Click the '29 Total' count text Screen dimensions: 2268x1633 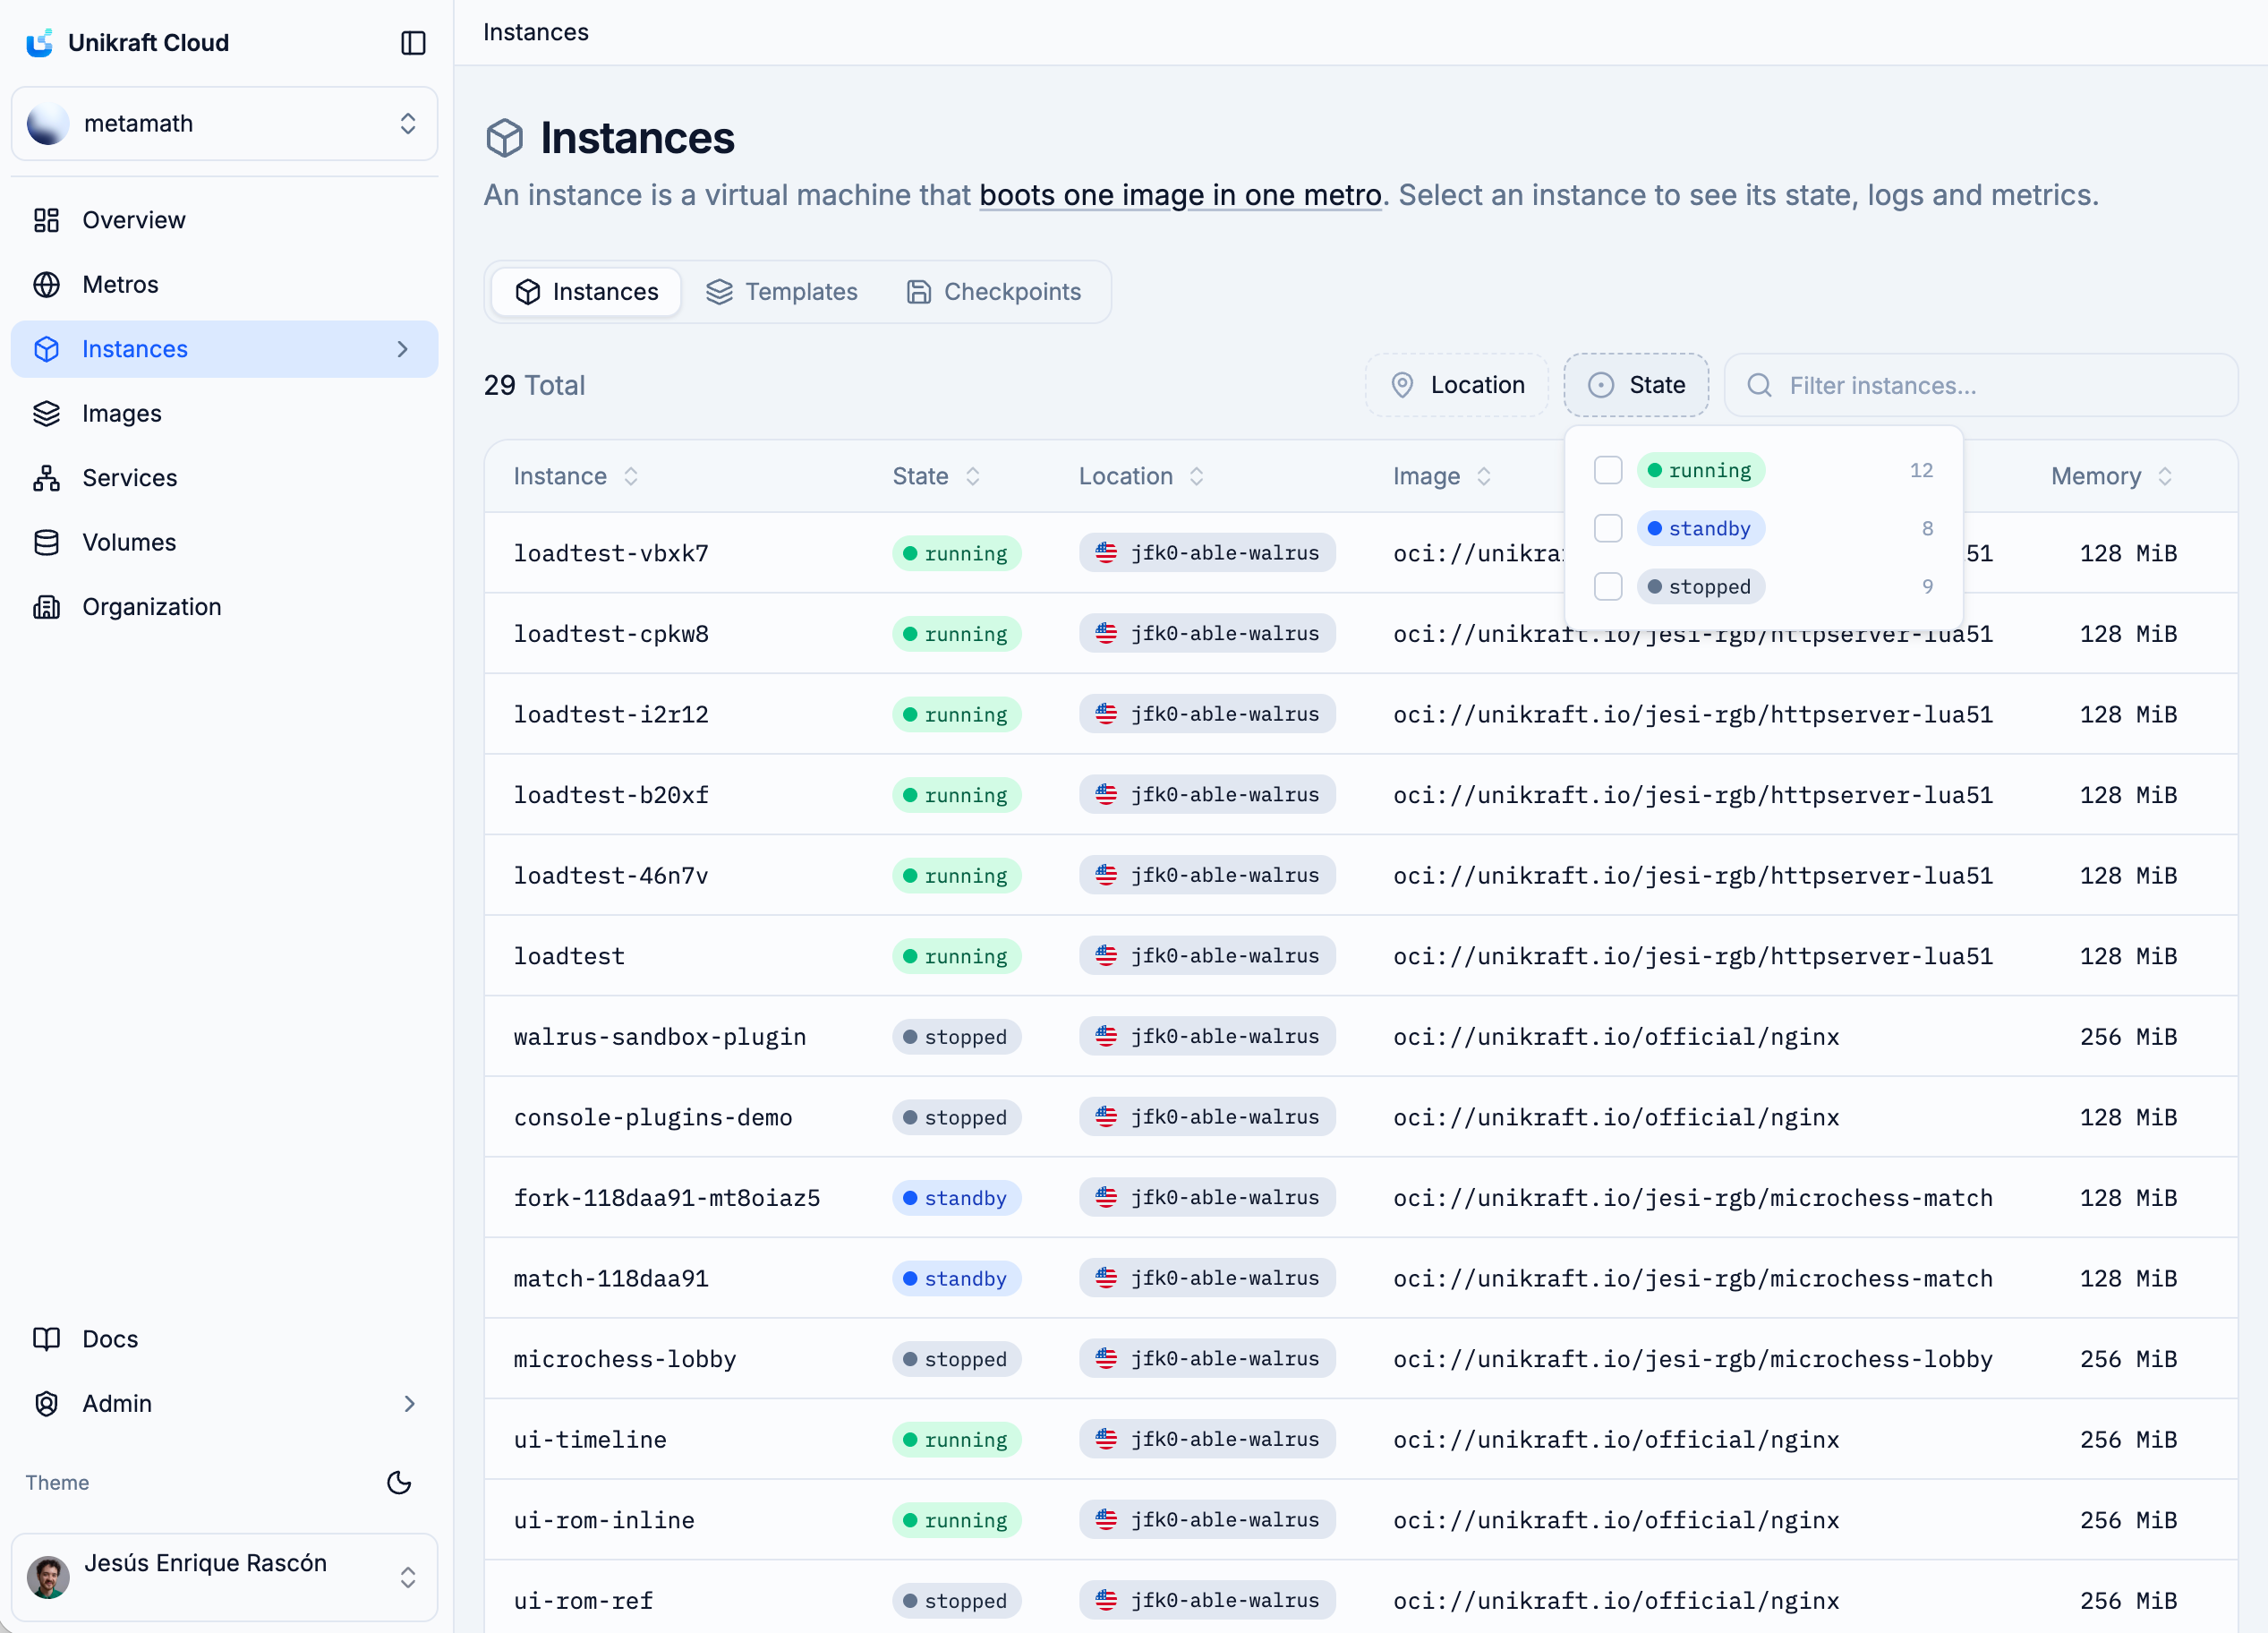[534, 385]
